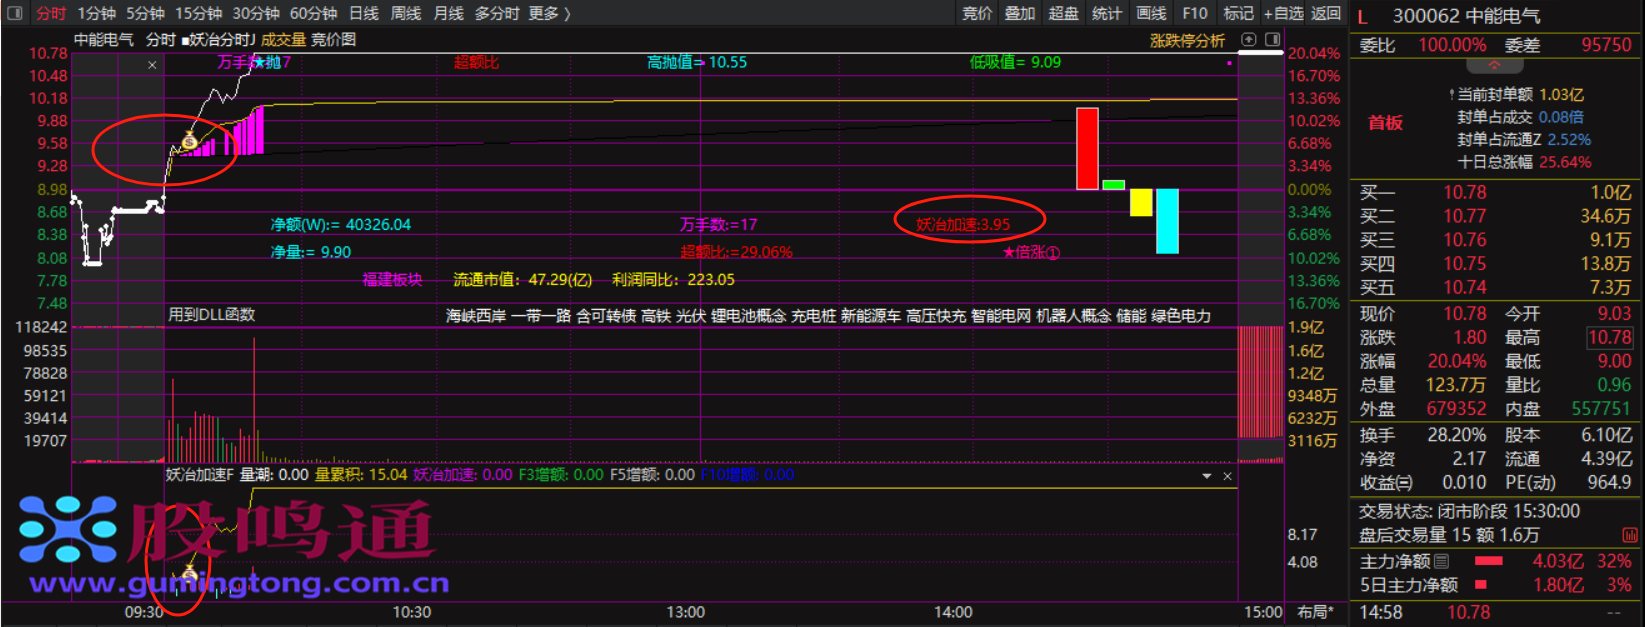
Task: Toggle the 妖冶分时J indicator label
Action: coord(219,40)
